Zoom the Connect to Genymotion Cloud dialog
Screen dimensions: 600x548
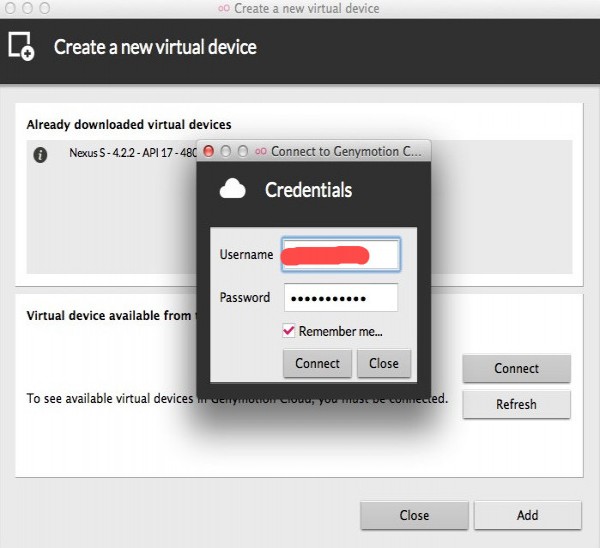point(241,151)
